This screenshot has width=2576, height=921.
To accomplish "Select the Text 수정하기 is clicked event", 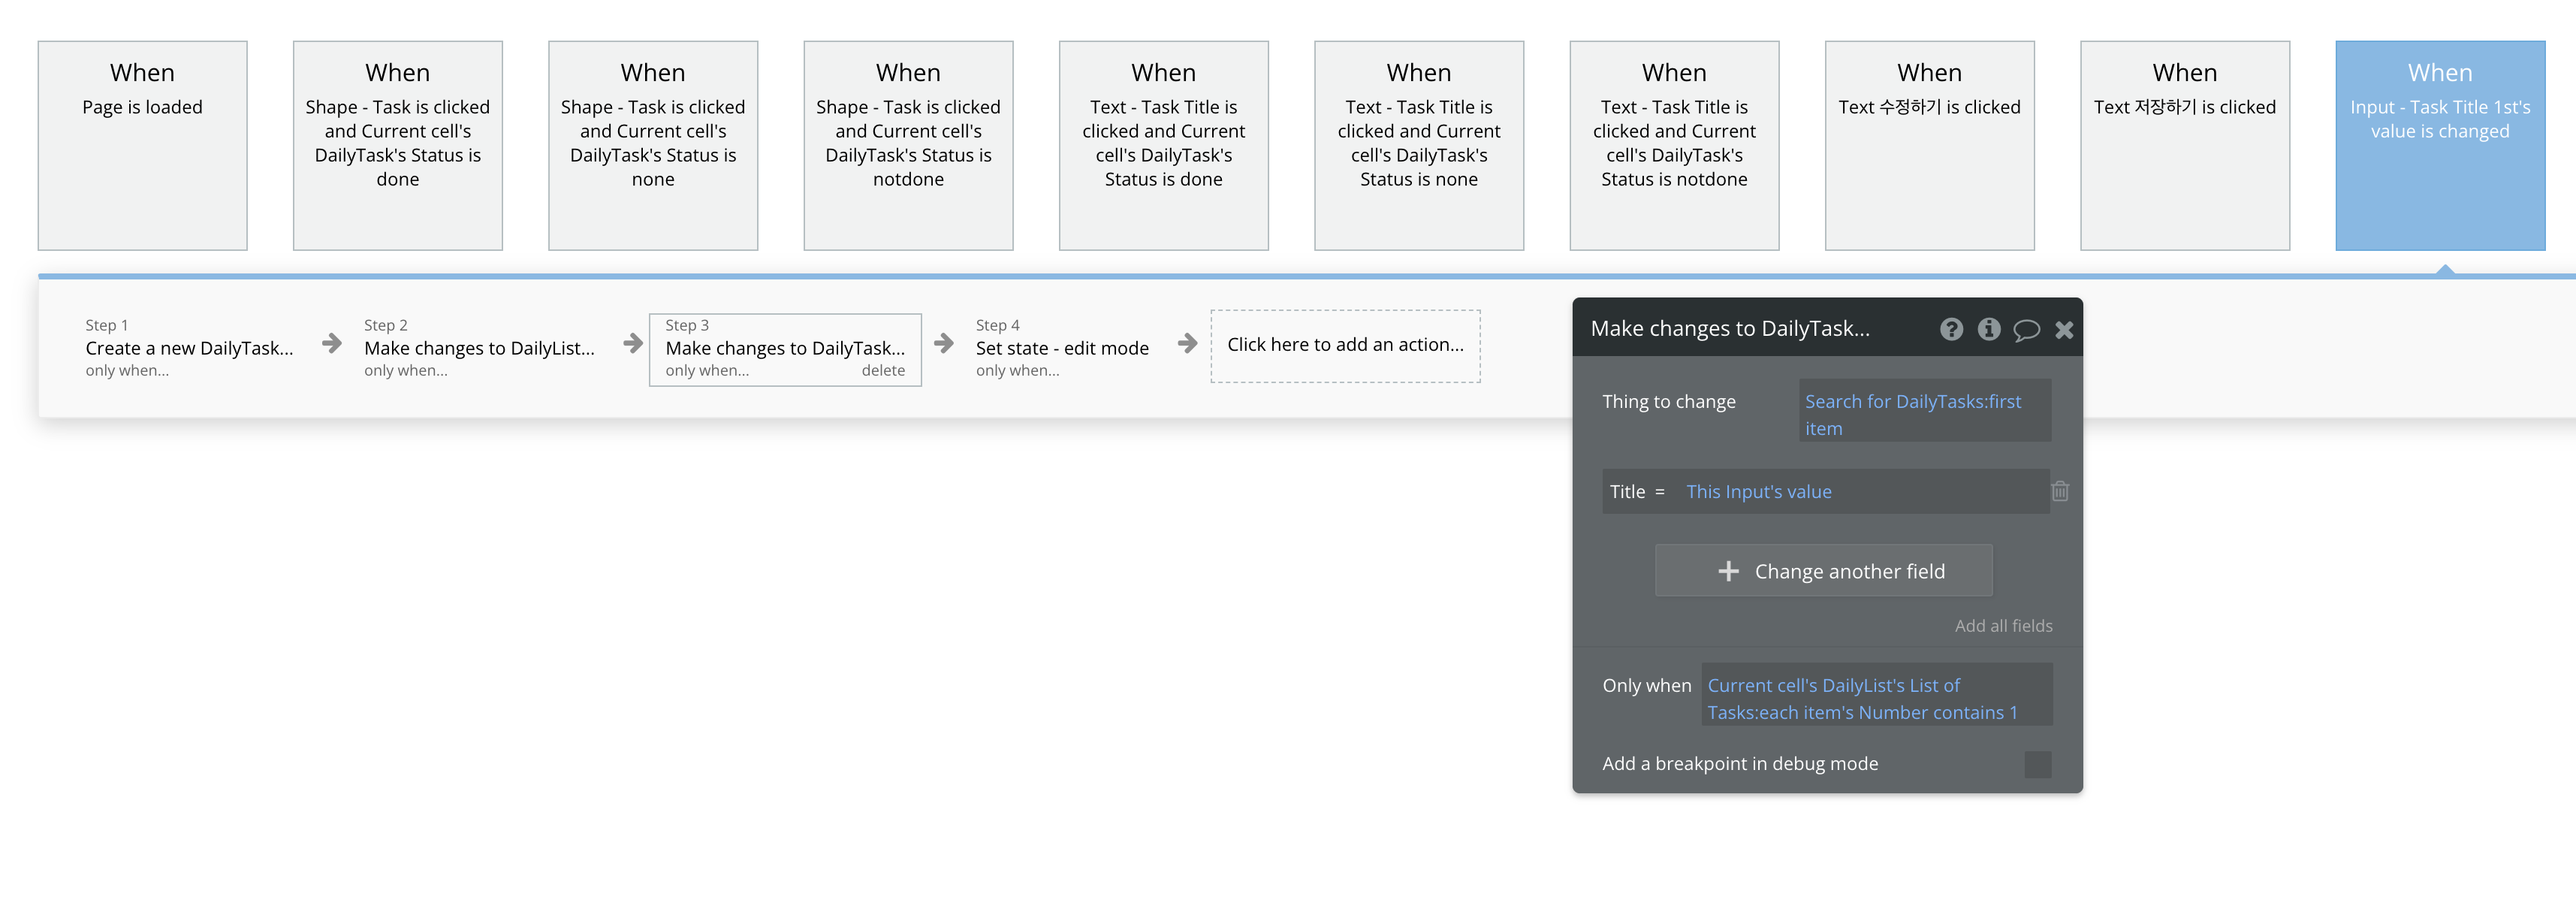I will pos(1929,145).
